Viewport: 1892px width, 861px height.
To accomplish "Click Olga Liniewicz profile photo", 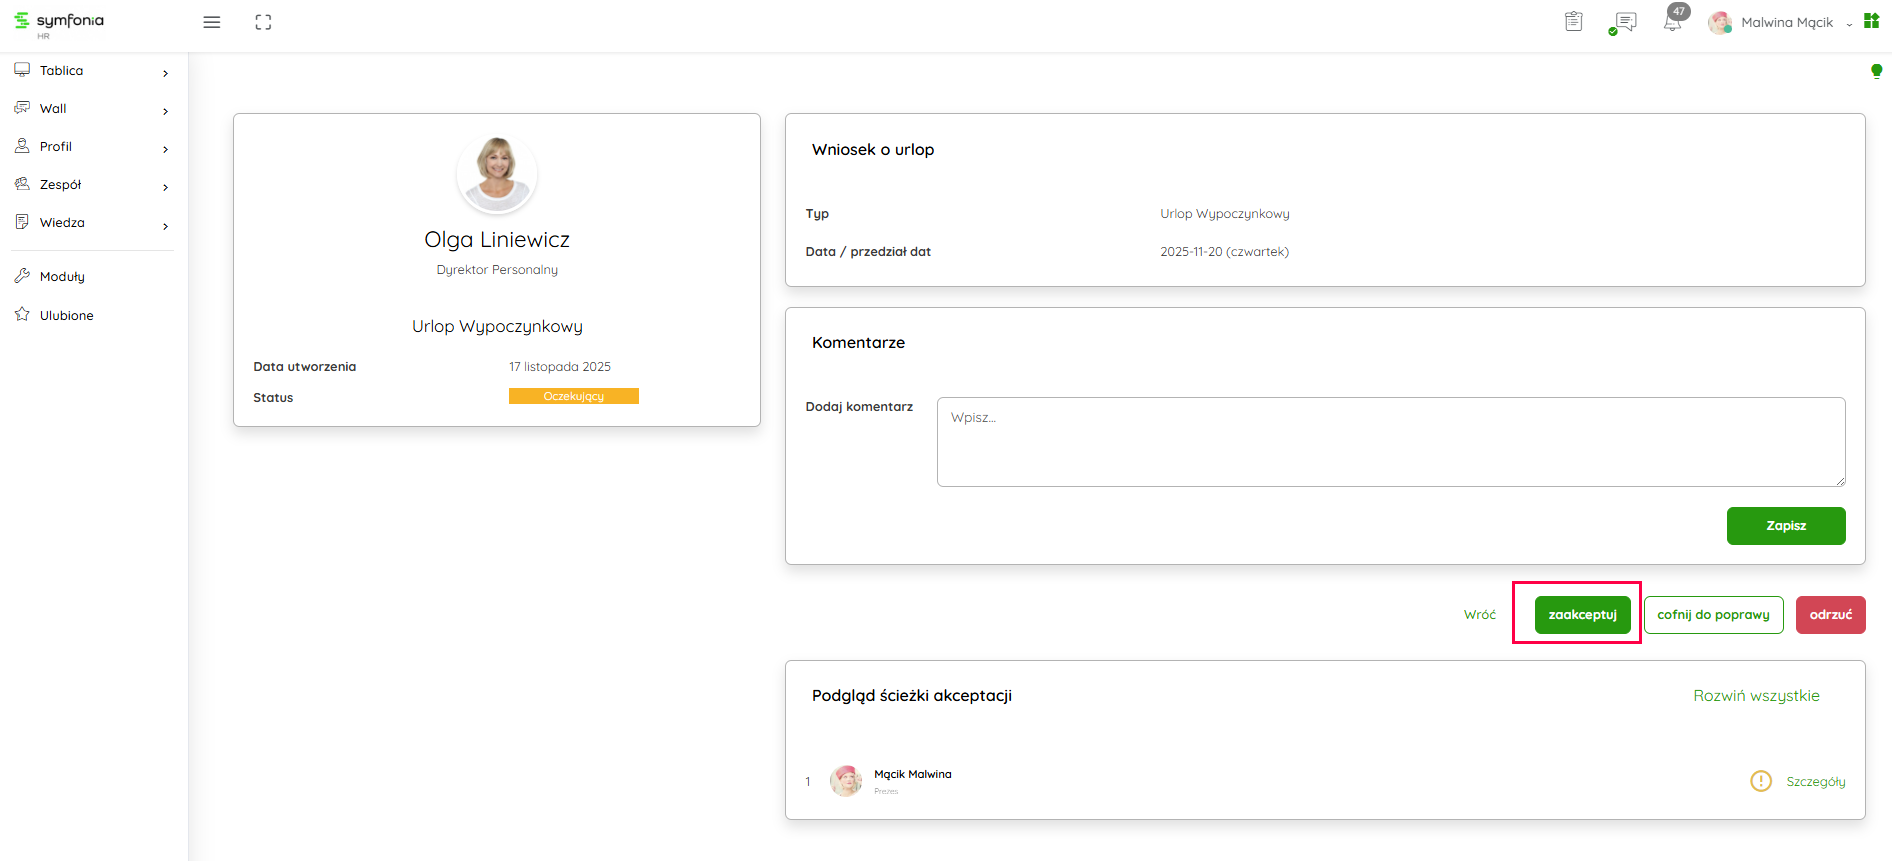I will (497, 174).
